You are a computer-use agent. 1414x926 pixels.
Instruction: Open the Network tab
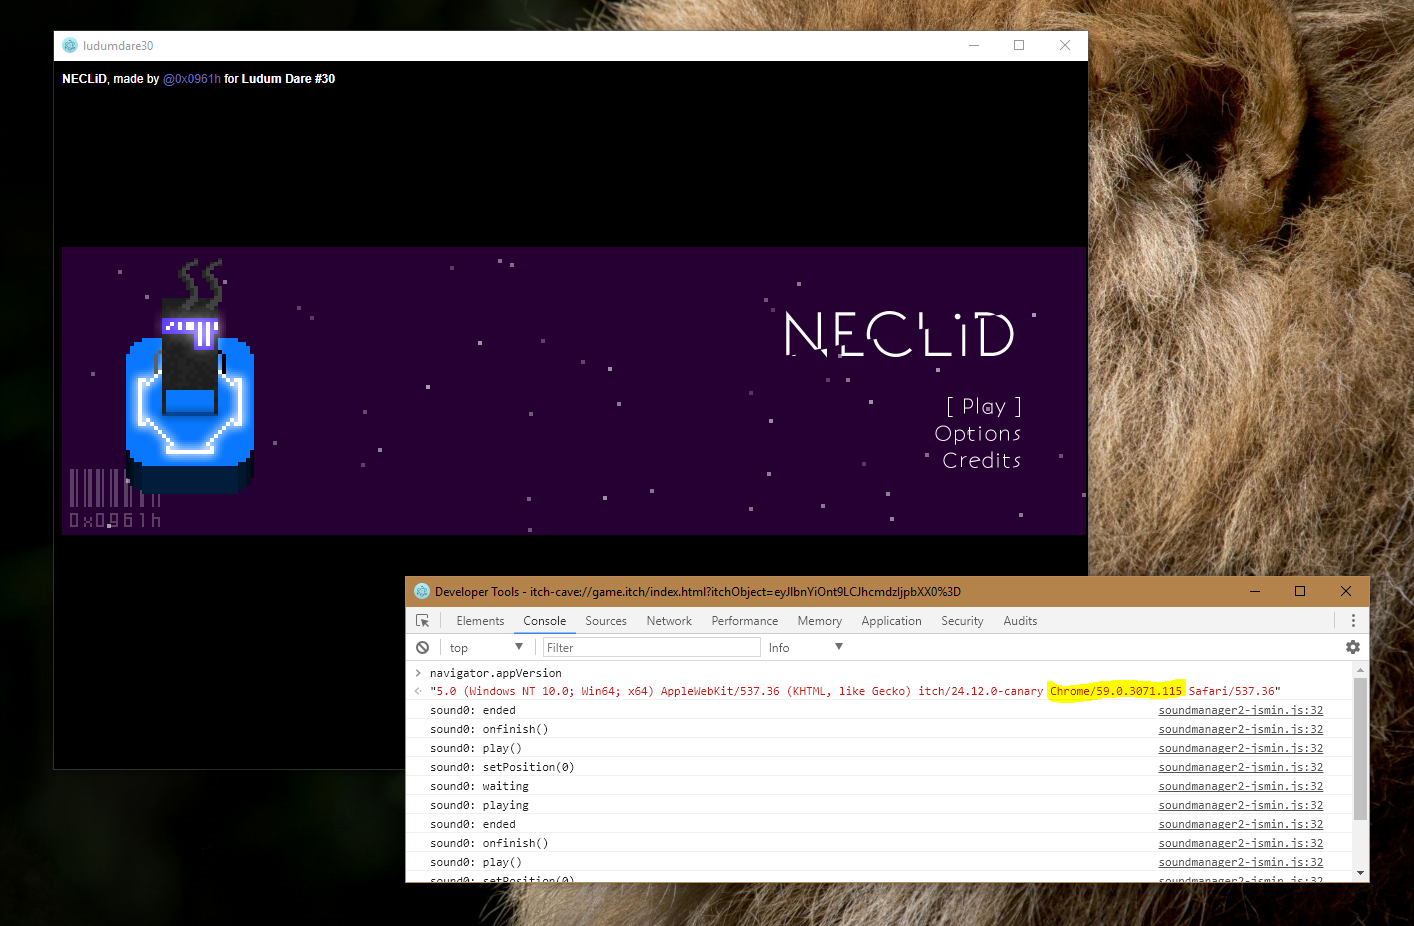[669, 621]
